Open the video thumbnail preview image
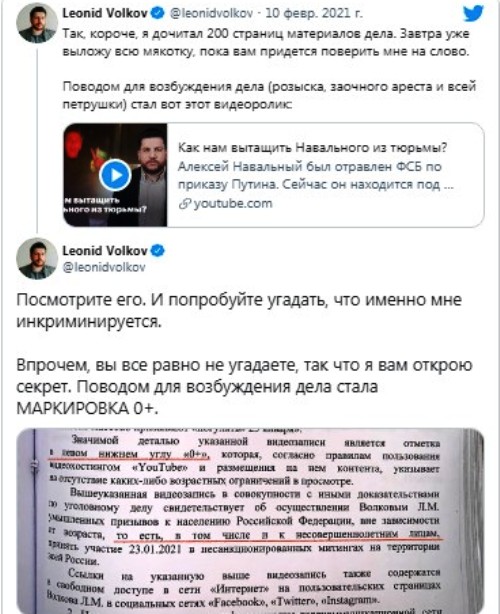500x614 pixels. 115,175
